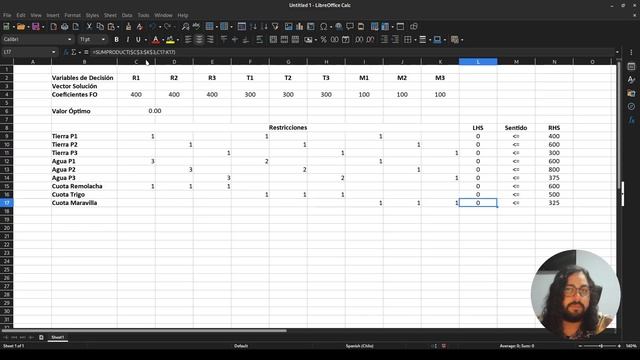Toggle Bold formatting
The height and width of the screenshot is (360, 640).
tap(116, 40)
